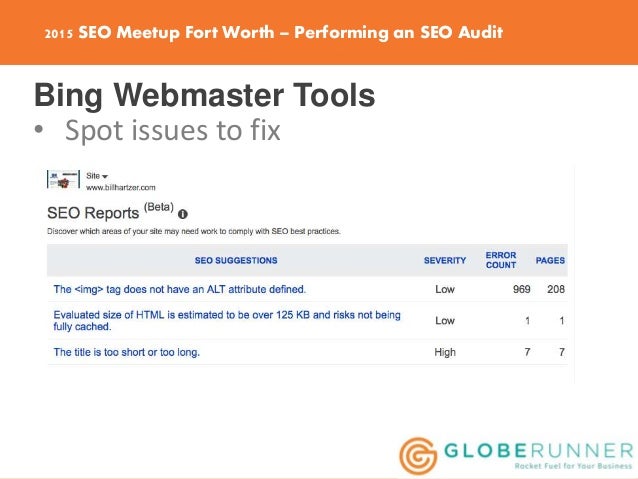Click Low severity in ALT attribute row
Image resolution: width=638 pixels, height=479 pixels.
pos(445,289)
